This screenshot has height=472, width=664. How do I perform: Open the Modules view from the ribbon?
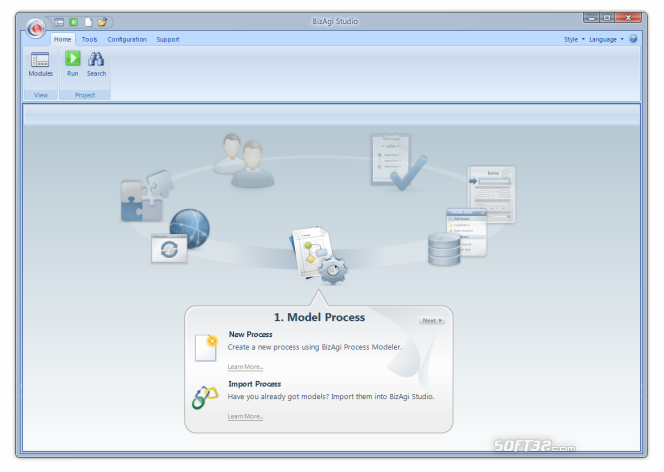tap(41, 64)
